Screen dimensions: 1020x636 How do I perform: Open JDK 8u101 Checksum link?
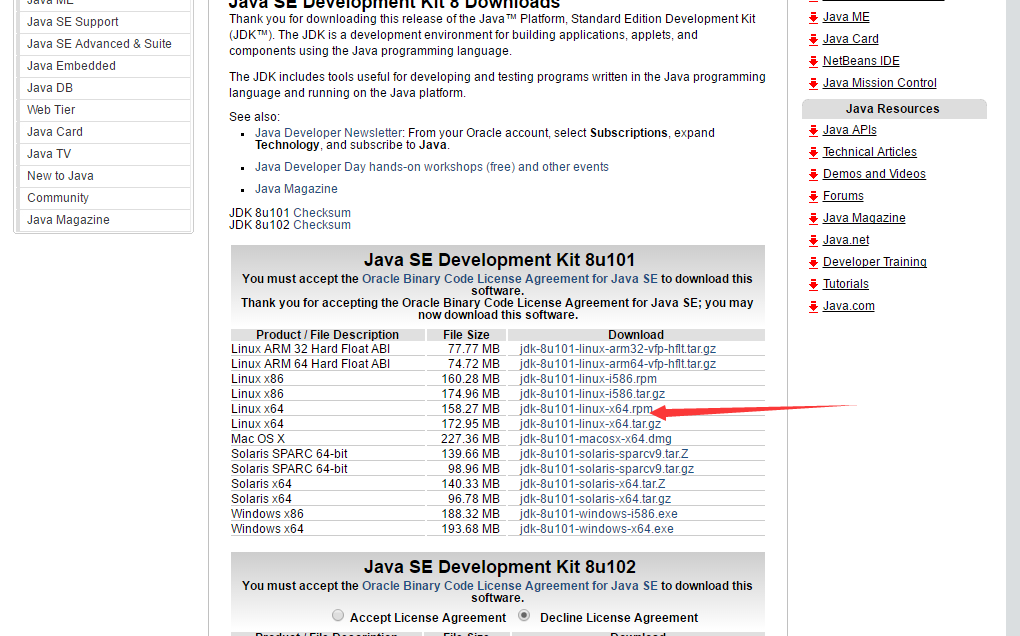point(321,213)
